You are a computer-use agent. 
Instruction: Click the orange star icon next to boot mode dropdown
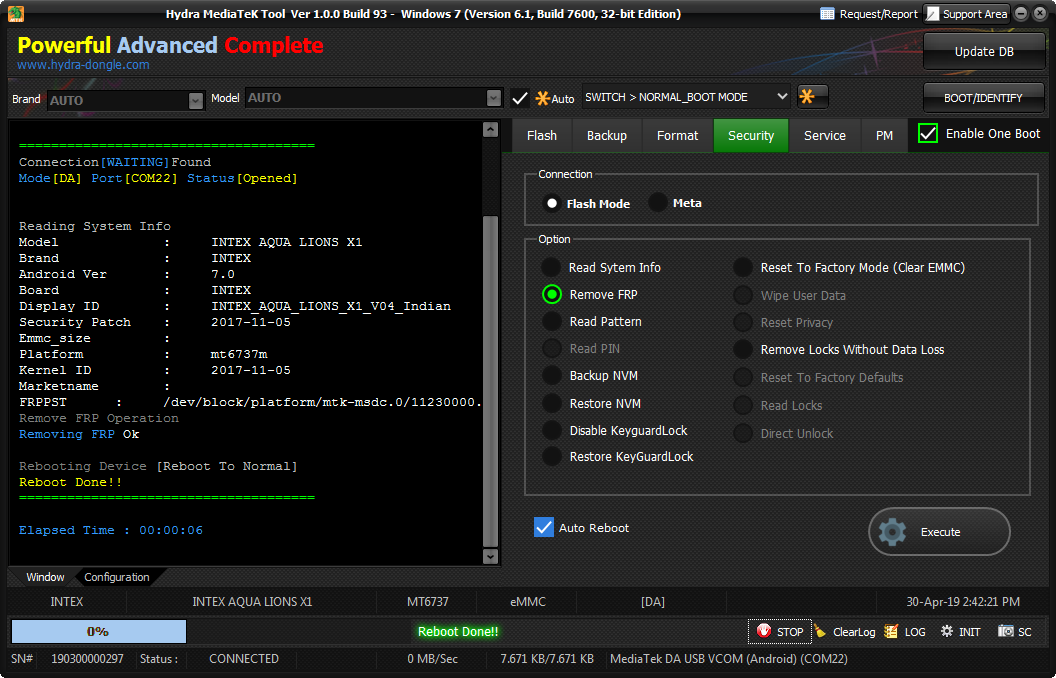tap(813, 97)
